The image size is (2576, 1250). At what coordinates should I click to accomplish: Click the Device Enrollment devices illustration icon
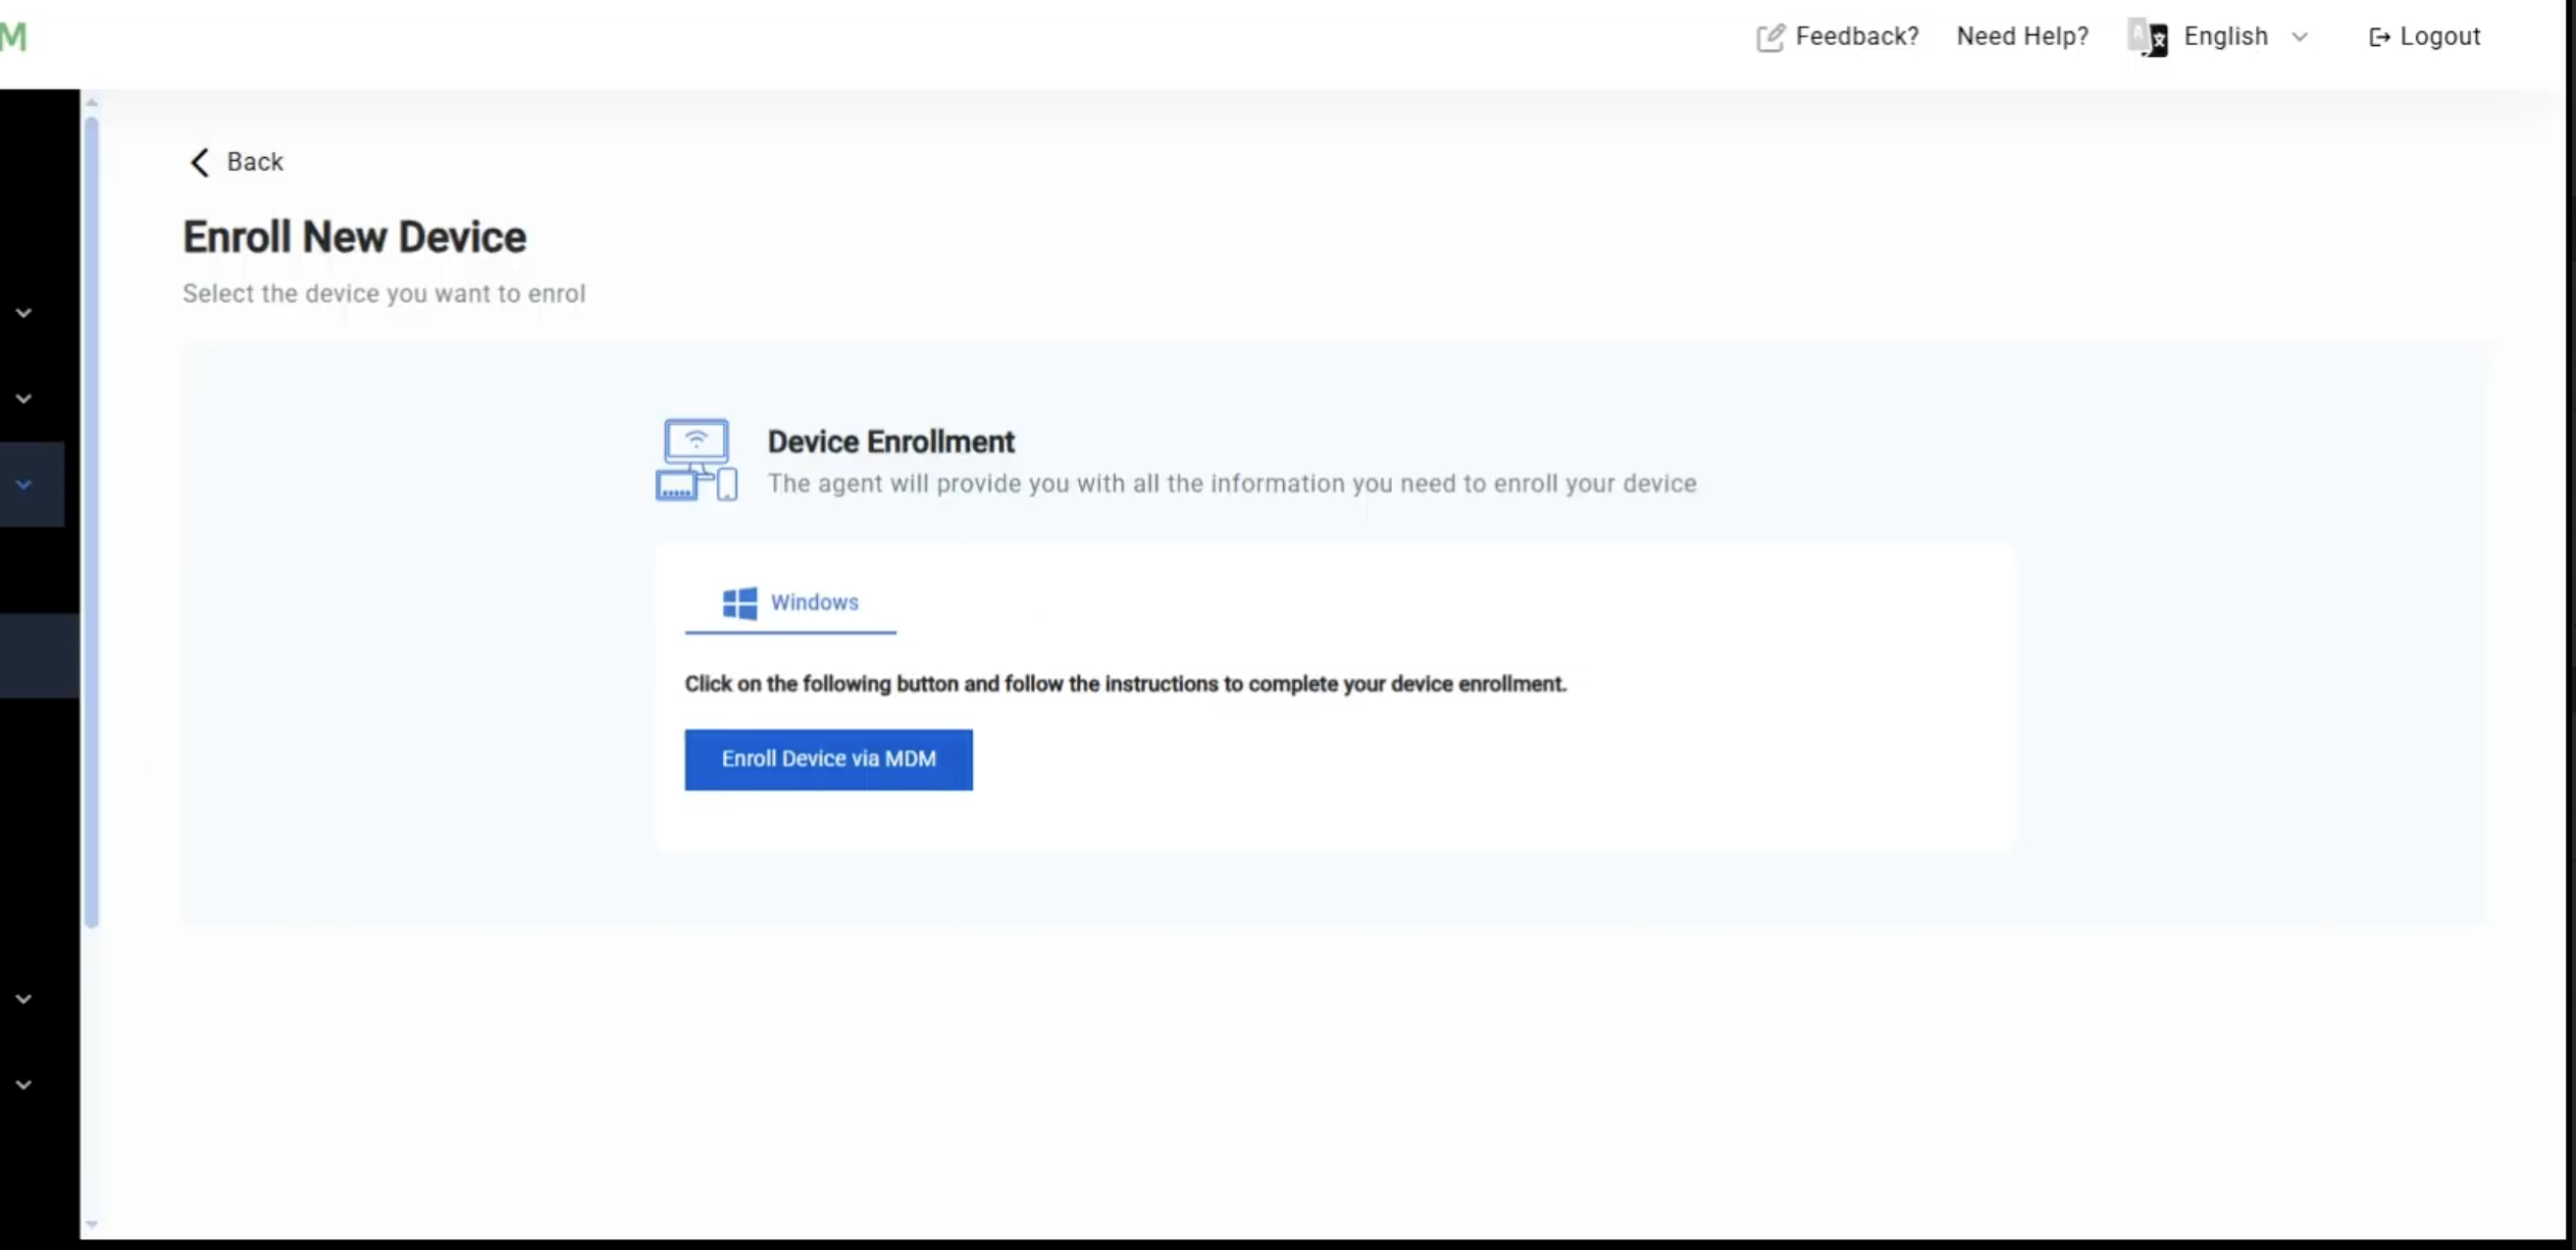[x=696, y=460]
